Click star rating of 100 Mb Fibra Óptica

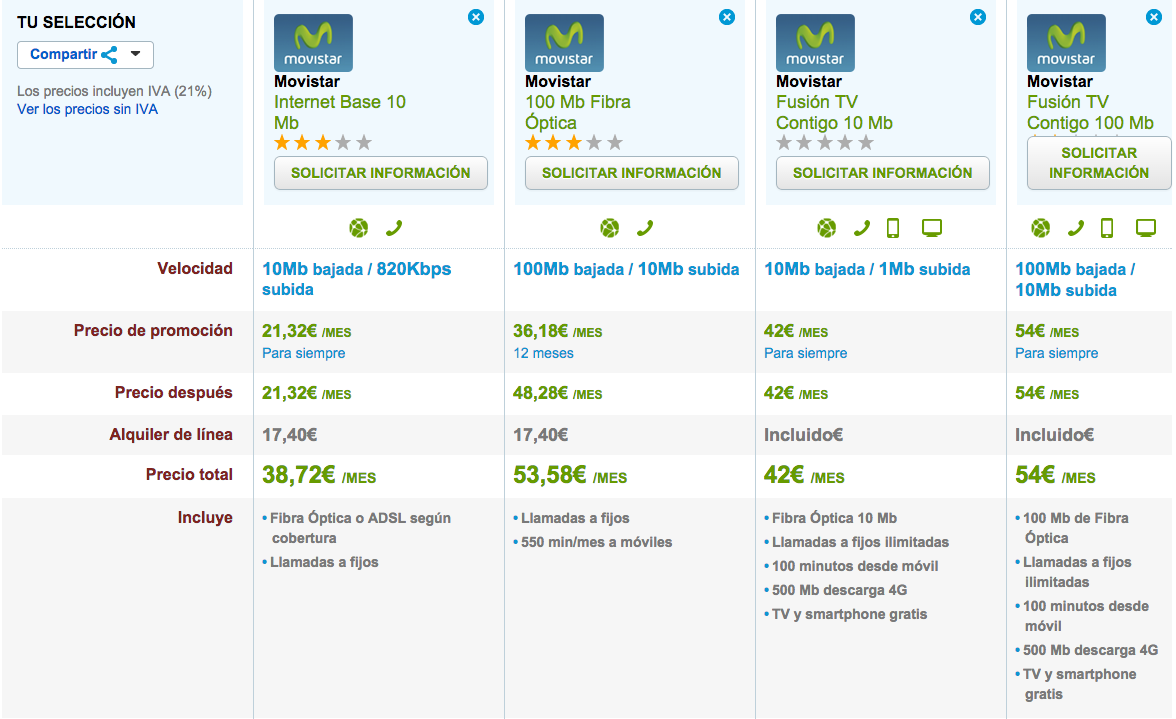[x=574, y=142]
